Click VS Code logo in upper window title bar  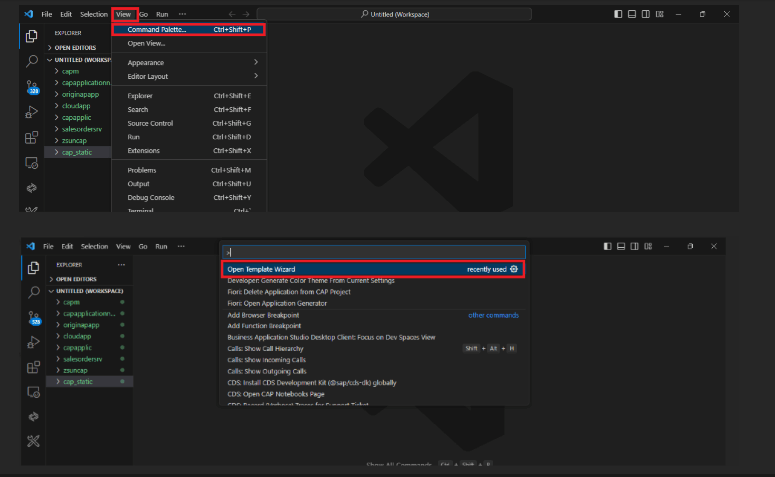pyautogui.click(x=29, y=14)
